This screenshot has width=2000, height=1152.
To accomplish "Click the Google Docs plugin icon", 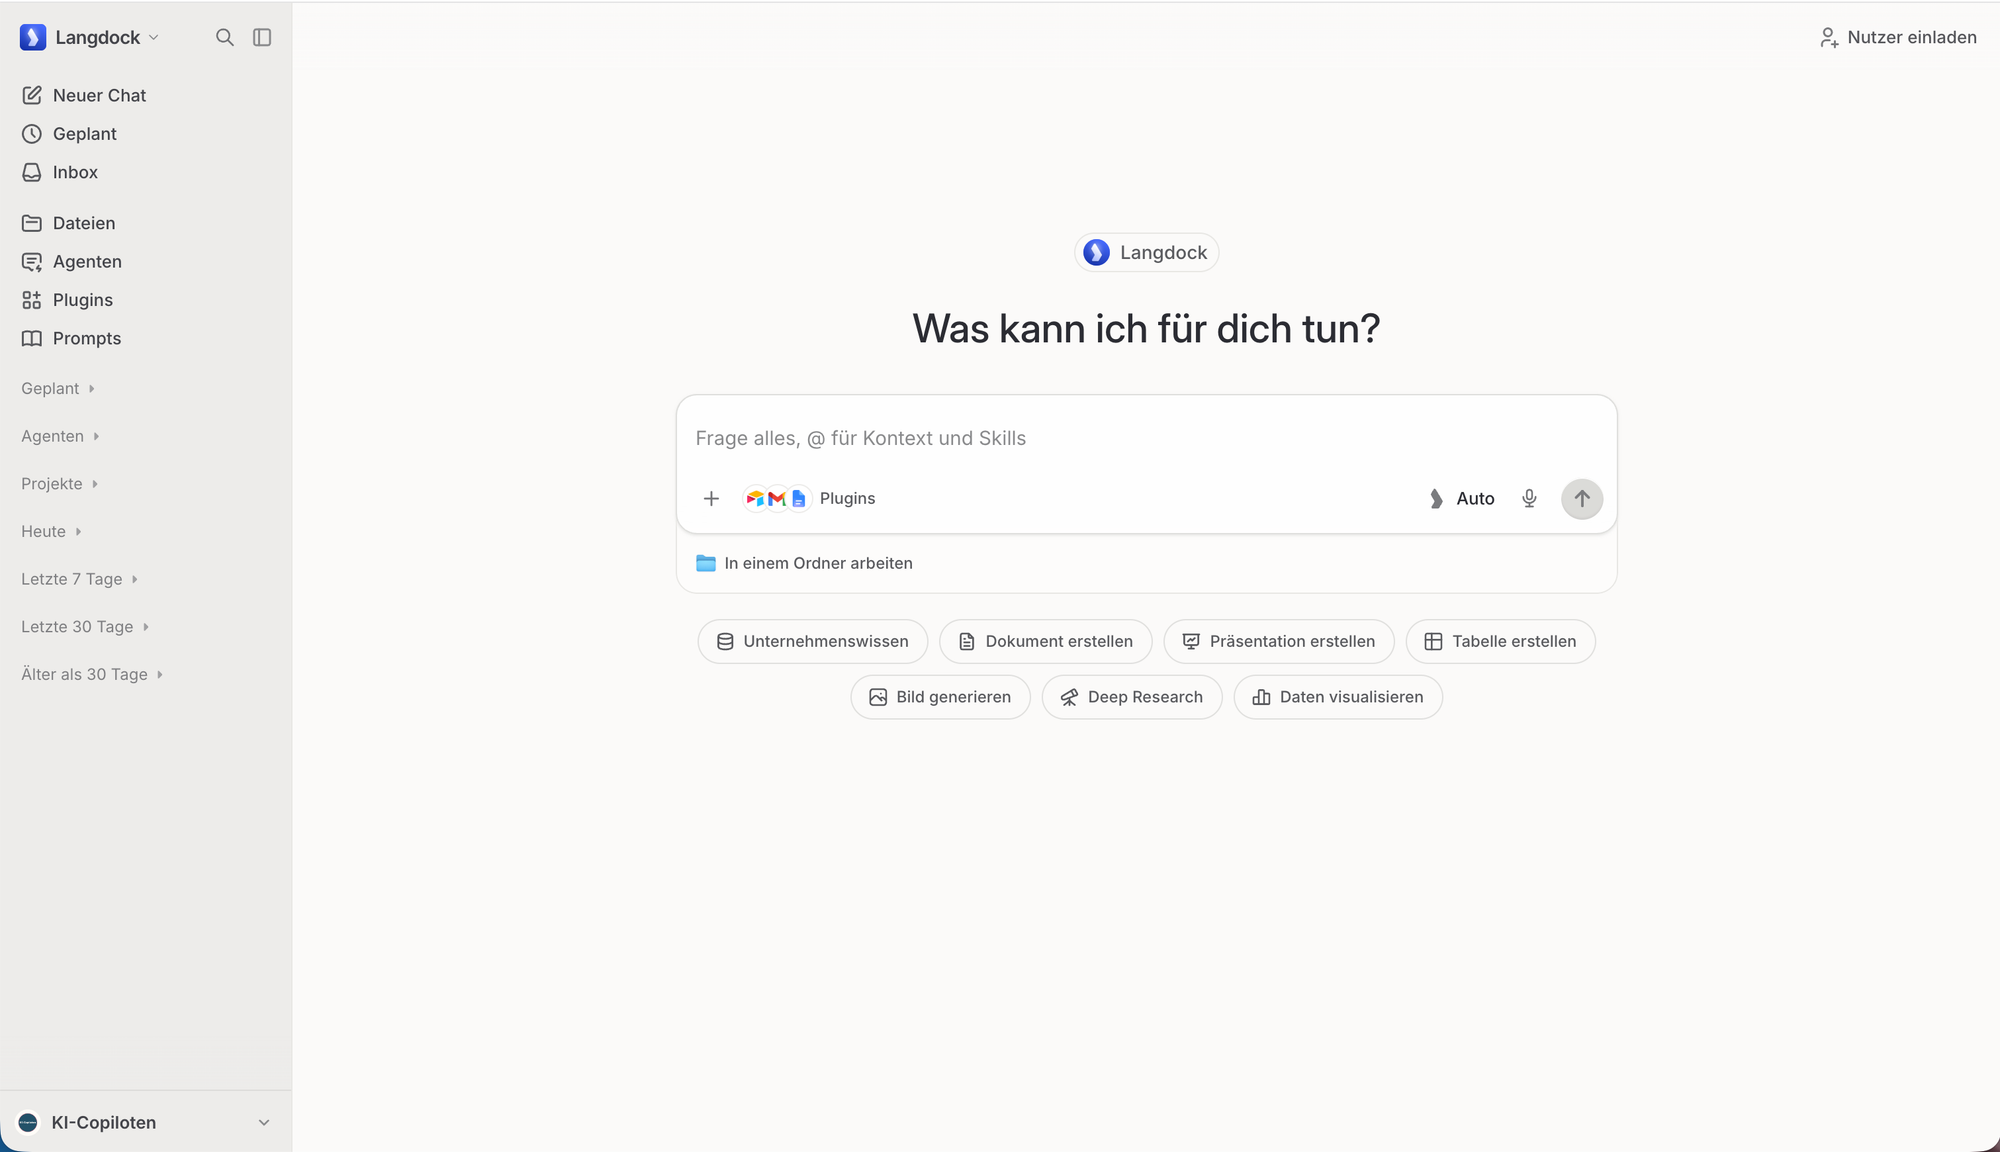I will [x=798, y=498].
